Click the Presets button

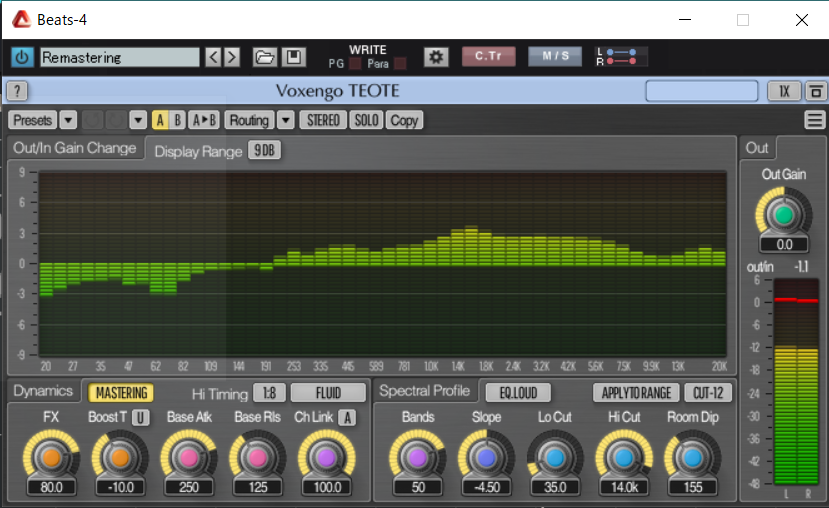32,121
